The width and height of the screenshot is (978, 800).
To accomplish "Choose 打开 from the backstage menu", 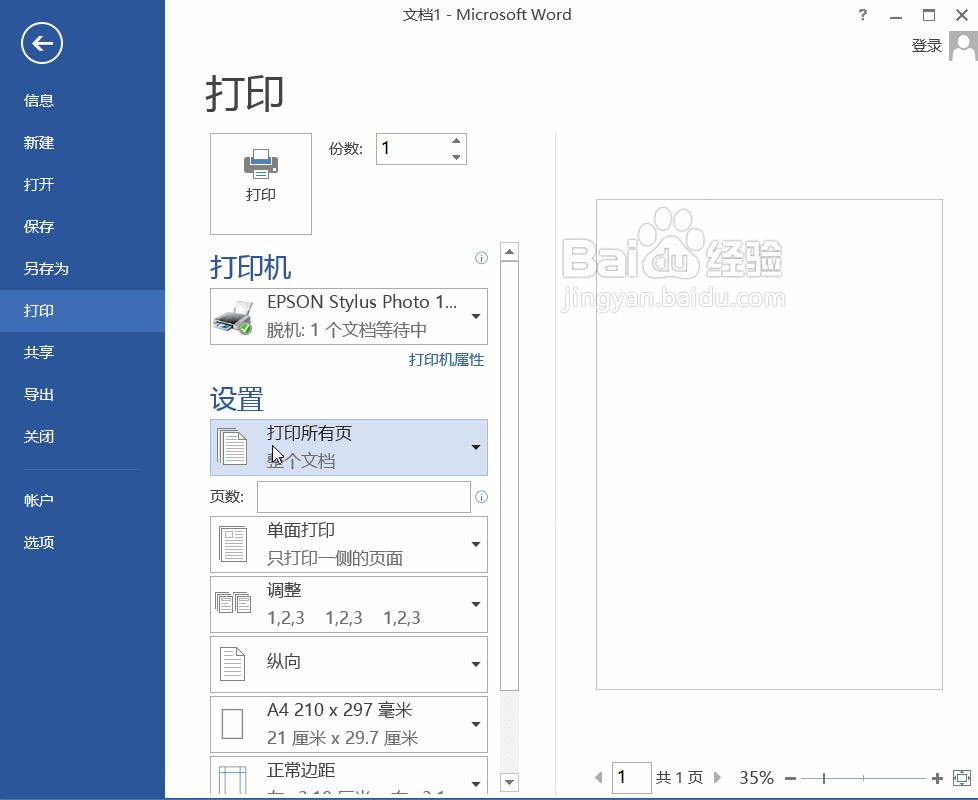I will pyautogui.click(x=39, y=185).
